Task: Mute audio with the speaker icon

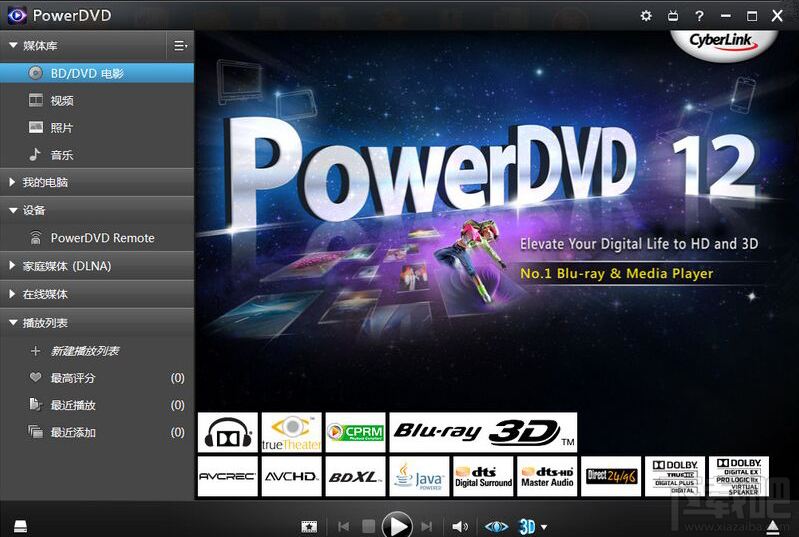Action: [x=460, y=526]
